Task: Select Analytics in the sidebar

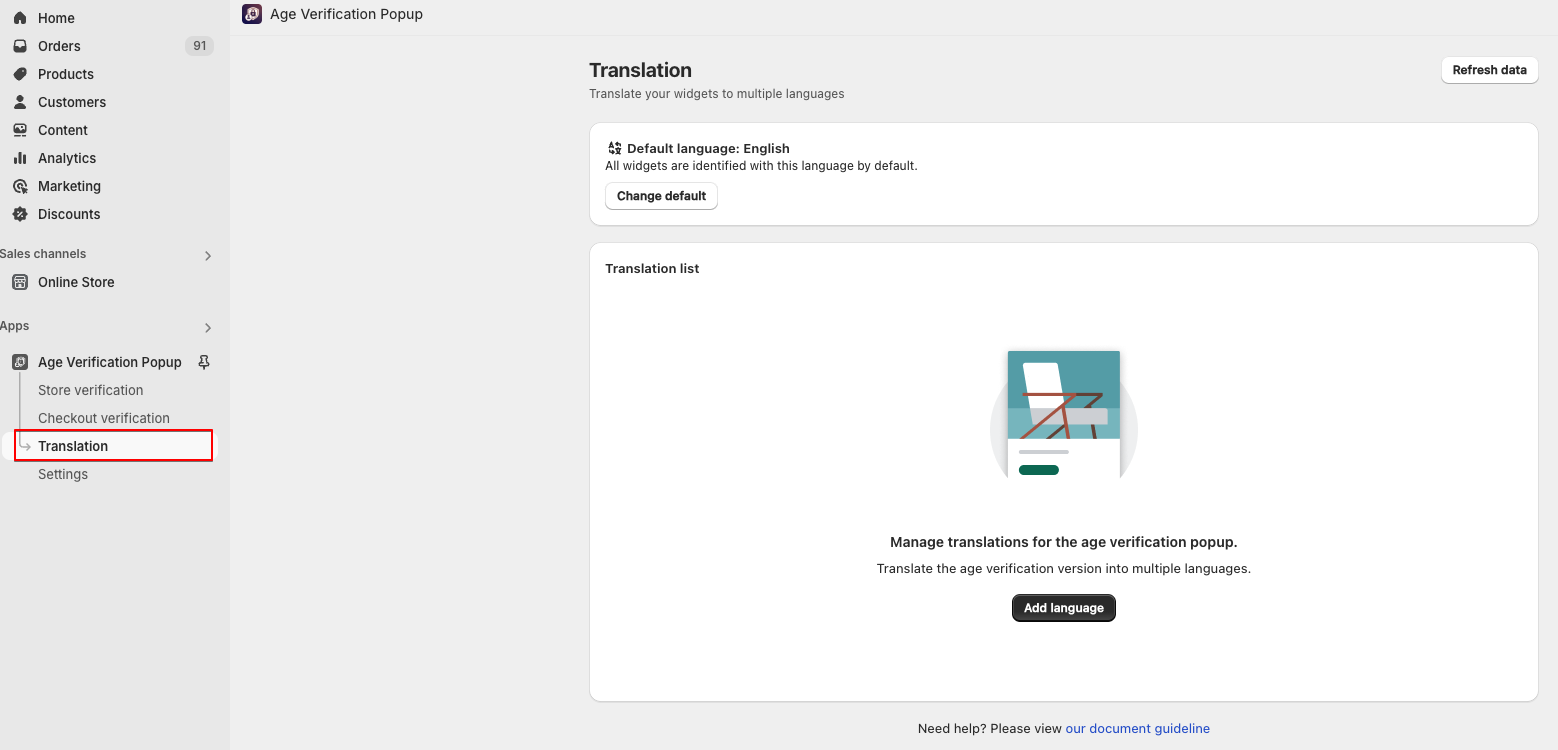Action: point(20,158)
